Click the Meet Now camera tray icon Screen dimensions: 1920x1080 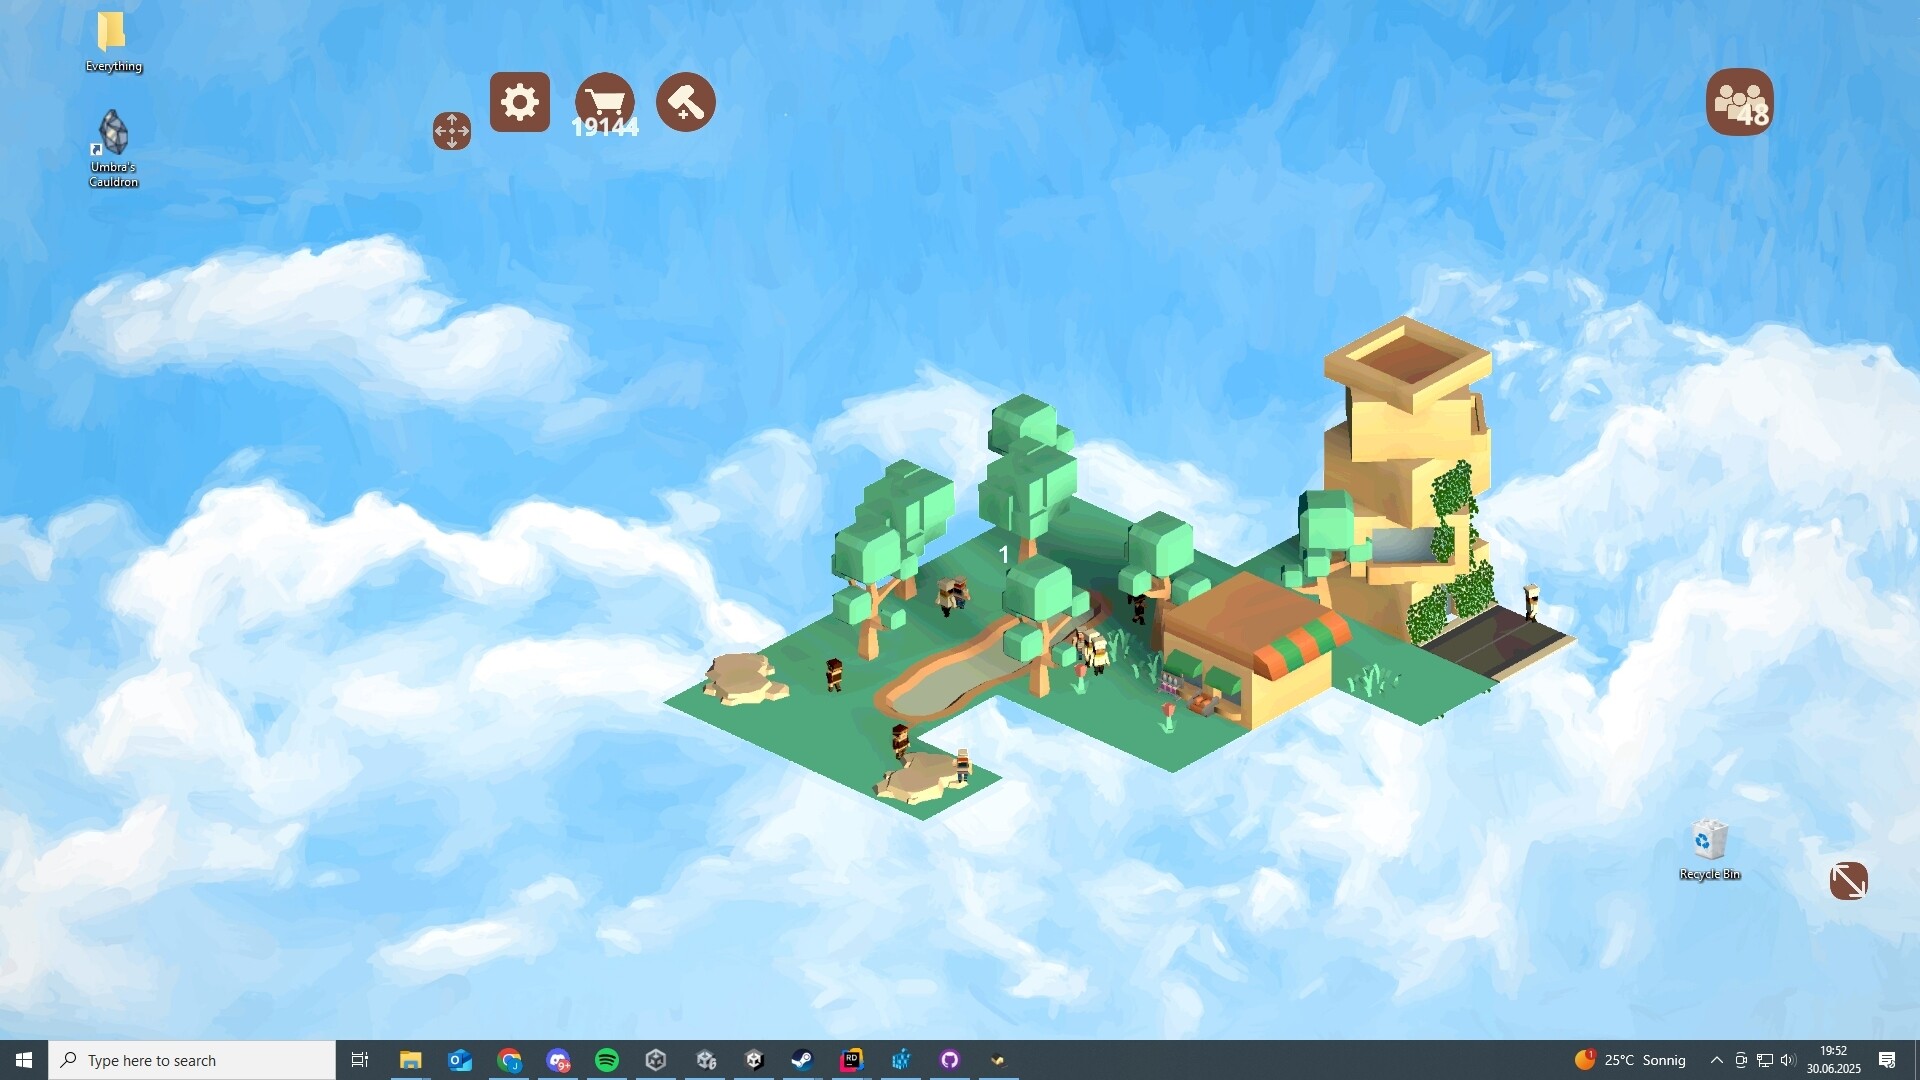coord(1741,1060)
